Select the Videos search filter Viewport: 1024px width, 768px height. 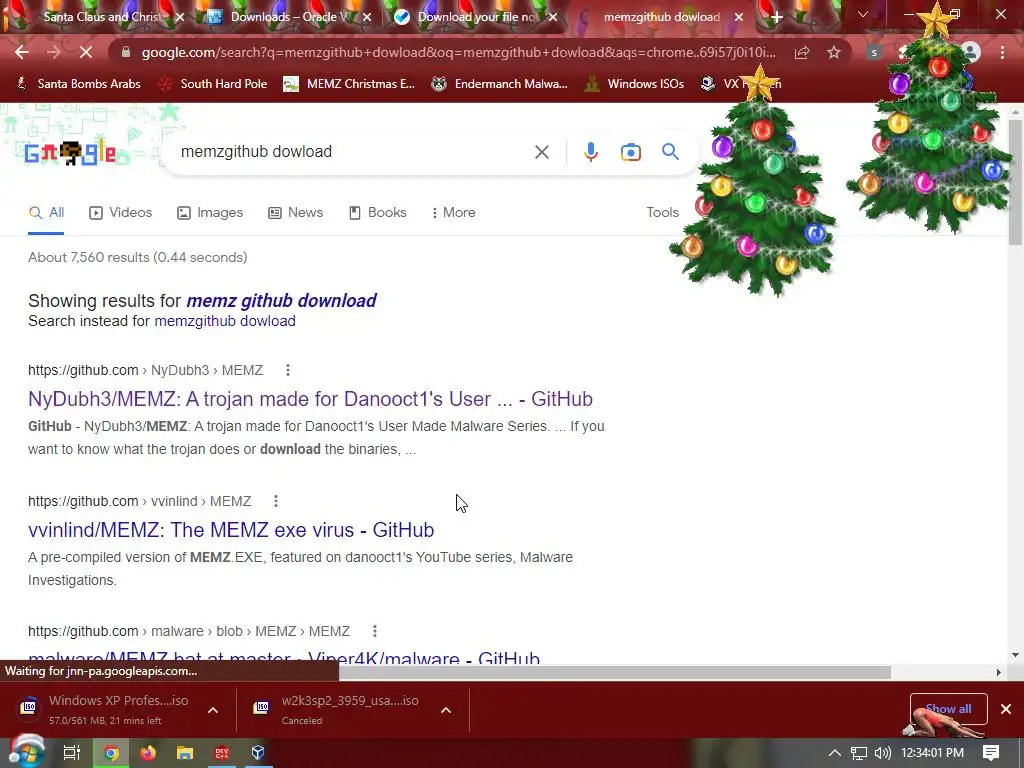click(120, 212)
